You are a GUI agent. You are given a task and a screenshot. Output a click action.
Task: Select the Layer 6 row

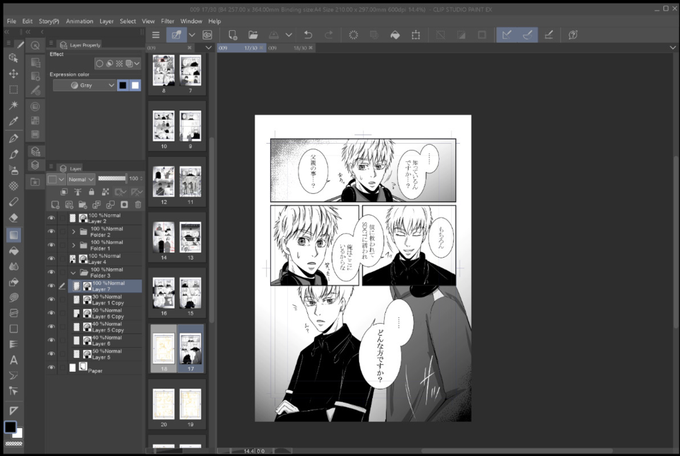[105, 341]
